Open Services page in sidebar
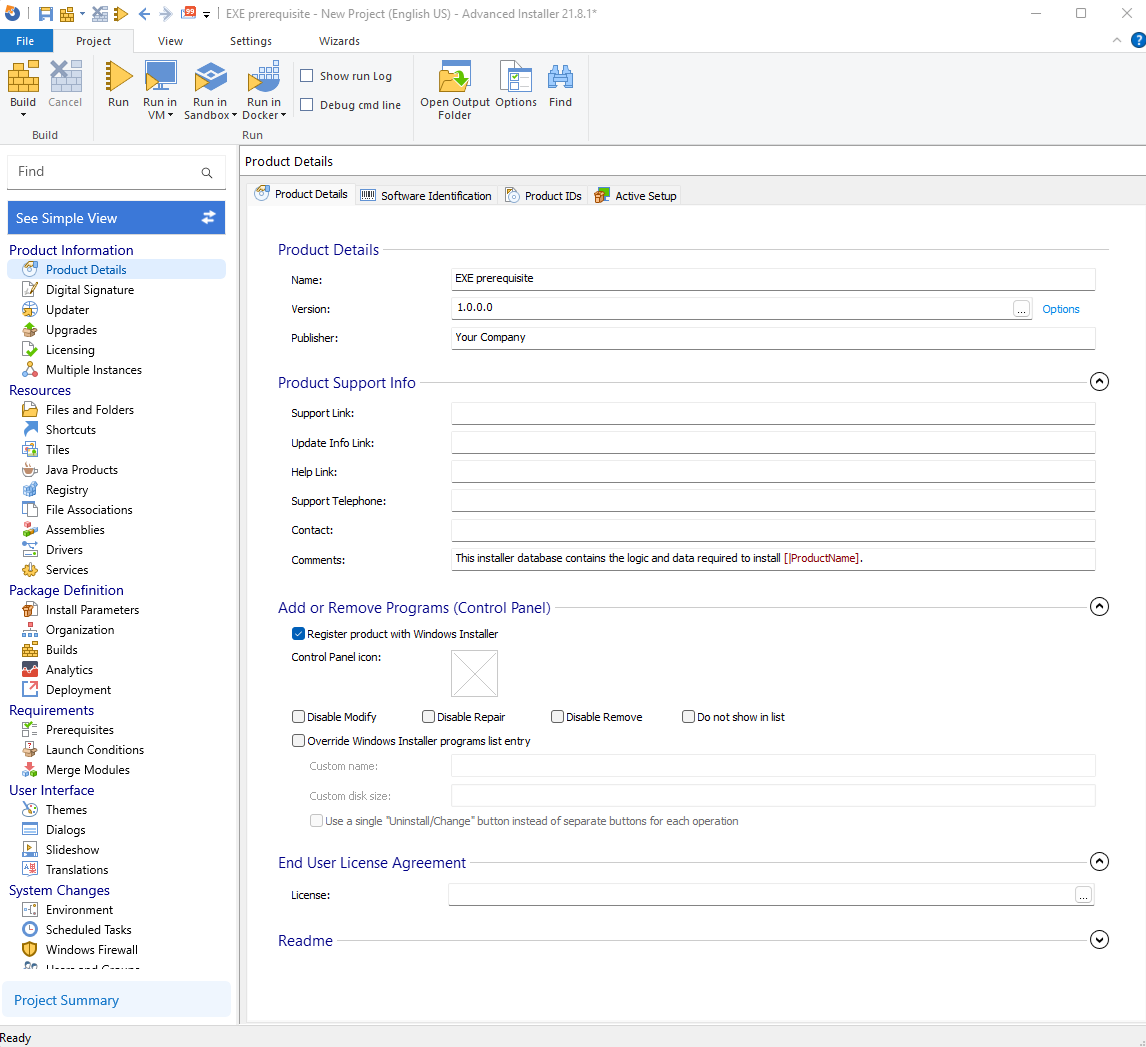Viewport: 1146px width, 1047px height. point(67,570)
